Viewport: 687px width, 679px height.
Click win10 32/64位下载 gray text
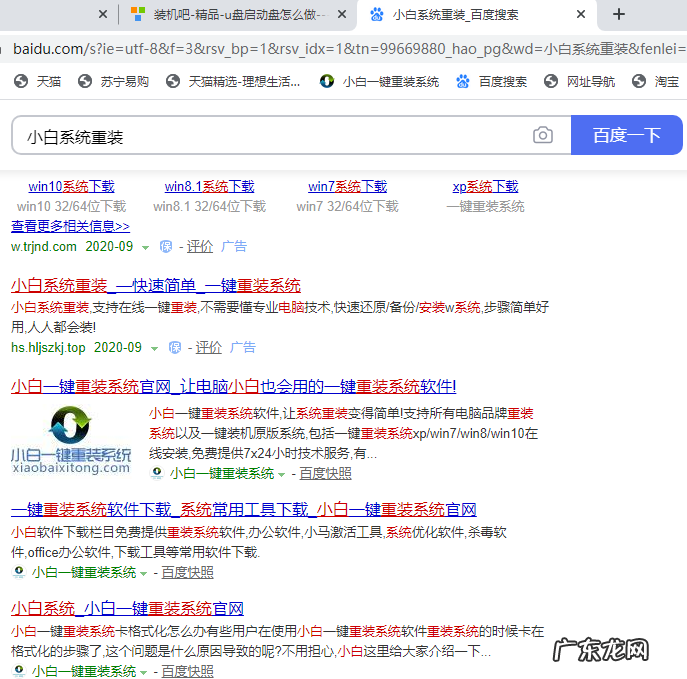coord(71,206)
